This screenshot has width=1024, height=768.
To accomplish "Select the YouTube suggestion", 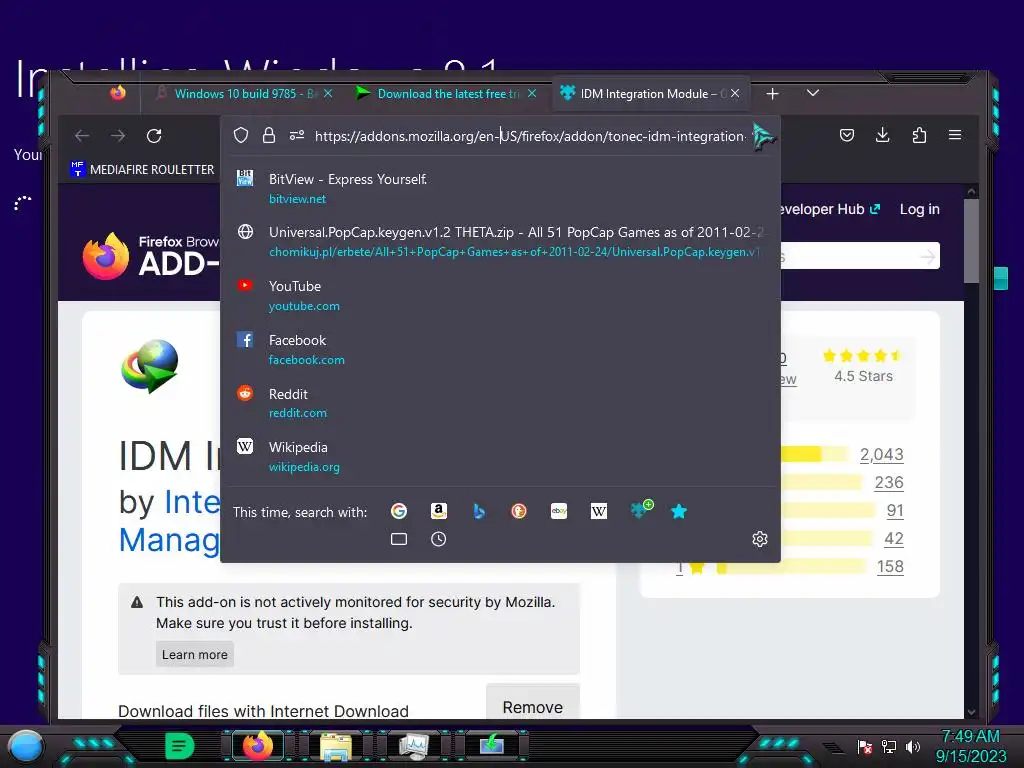I will pos(500,295).
